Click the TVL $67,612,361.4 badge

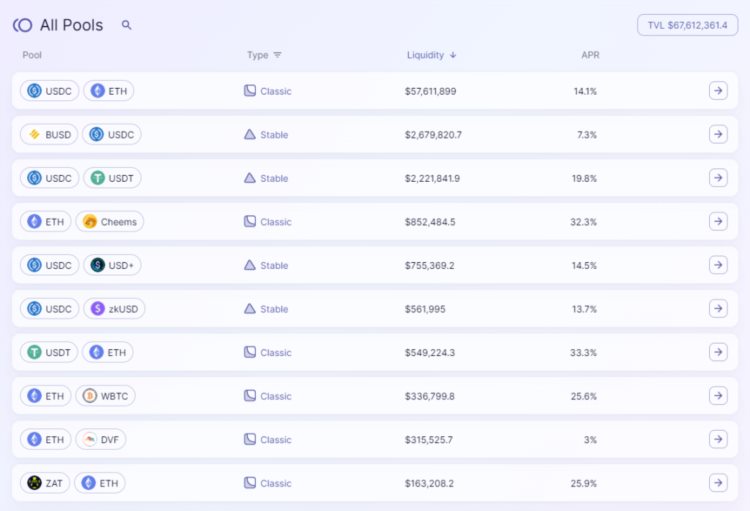687,25
